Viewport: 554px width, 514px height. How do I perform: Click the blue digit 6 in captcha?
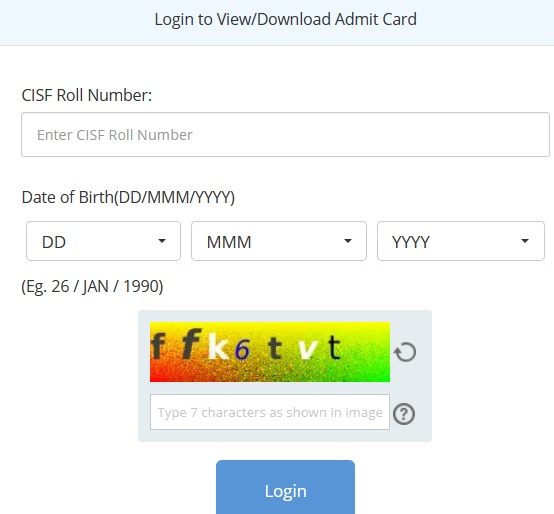click(x=242, y=350)
